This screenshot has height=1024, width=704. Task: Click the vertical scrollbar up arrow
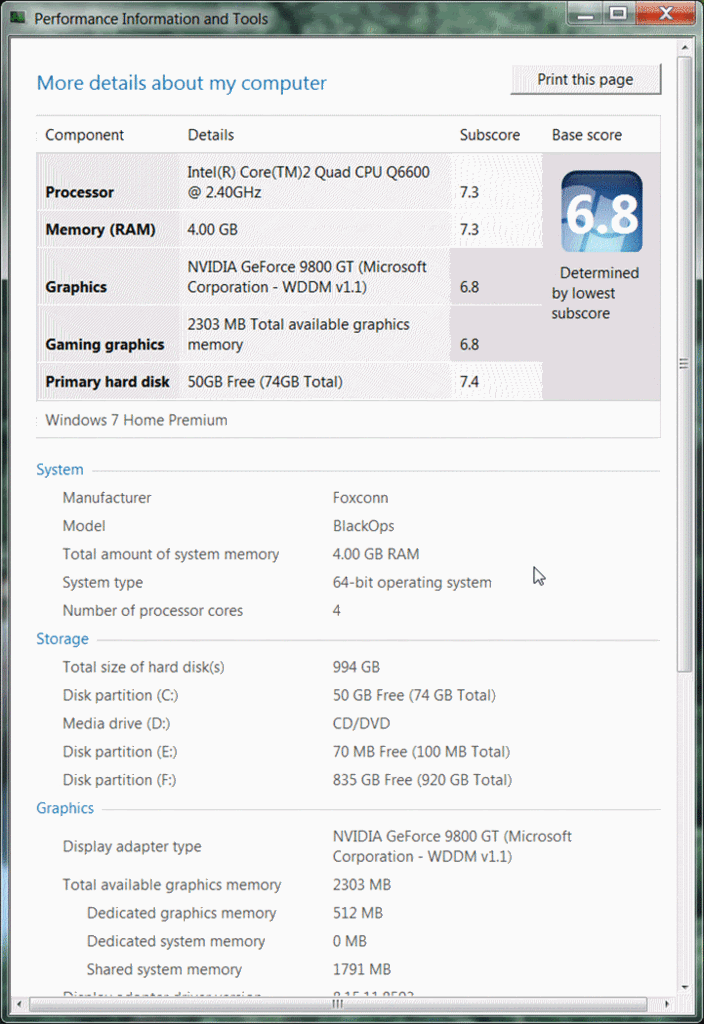tap(684, 48)
